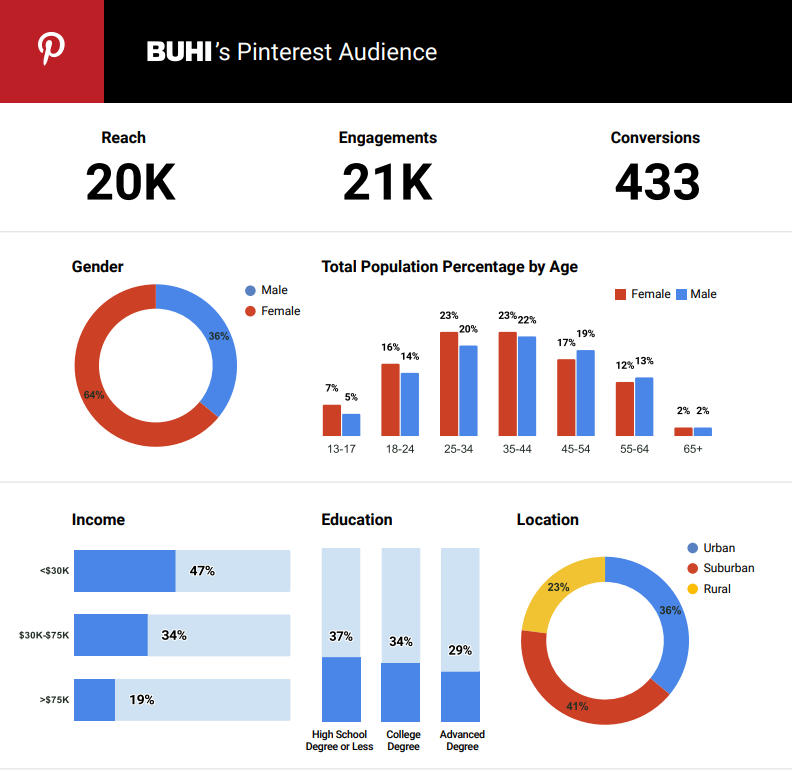Click the dark blue <$30K income bar
Image resolution: width=792 pixels, height=771 pixels.
125,571
